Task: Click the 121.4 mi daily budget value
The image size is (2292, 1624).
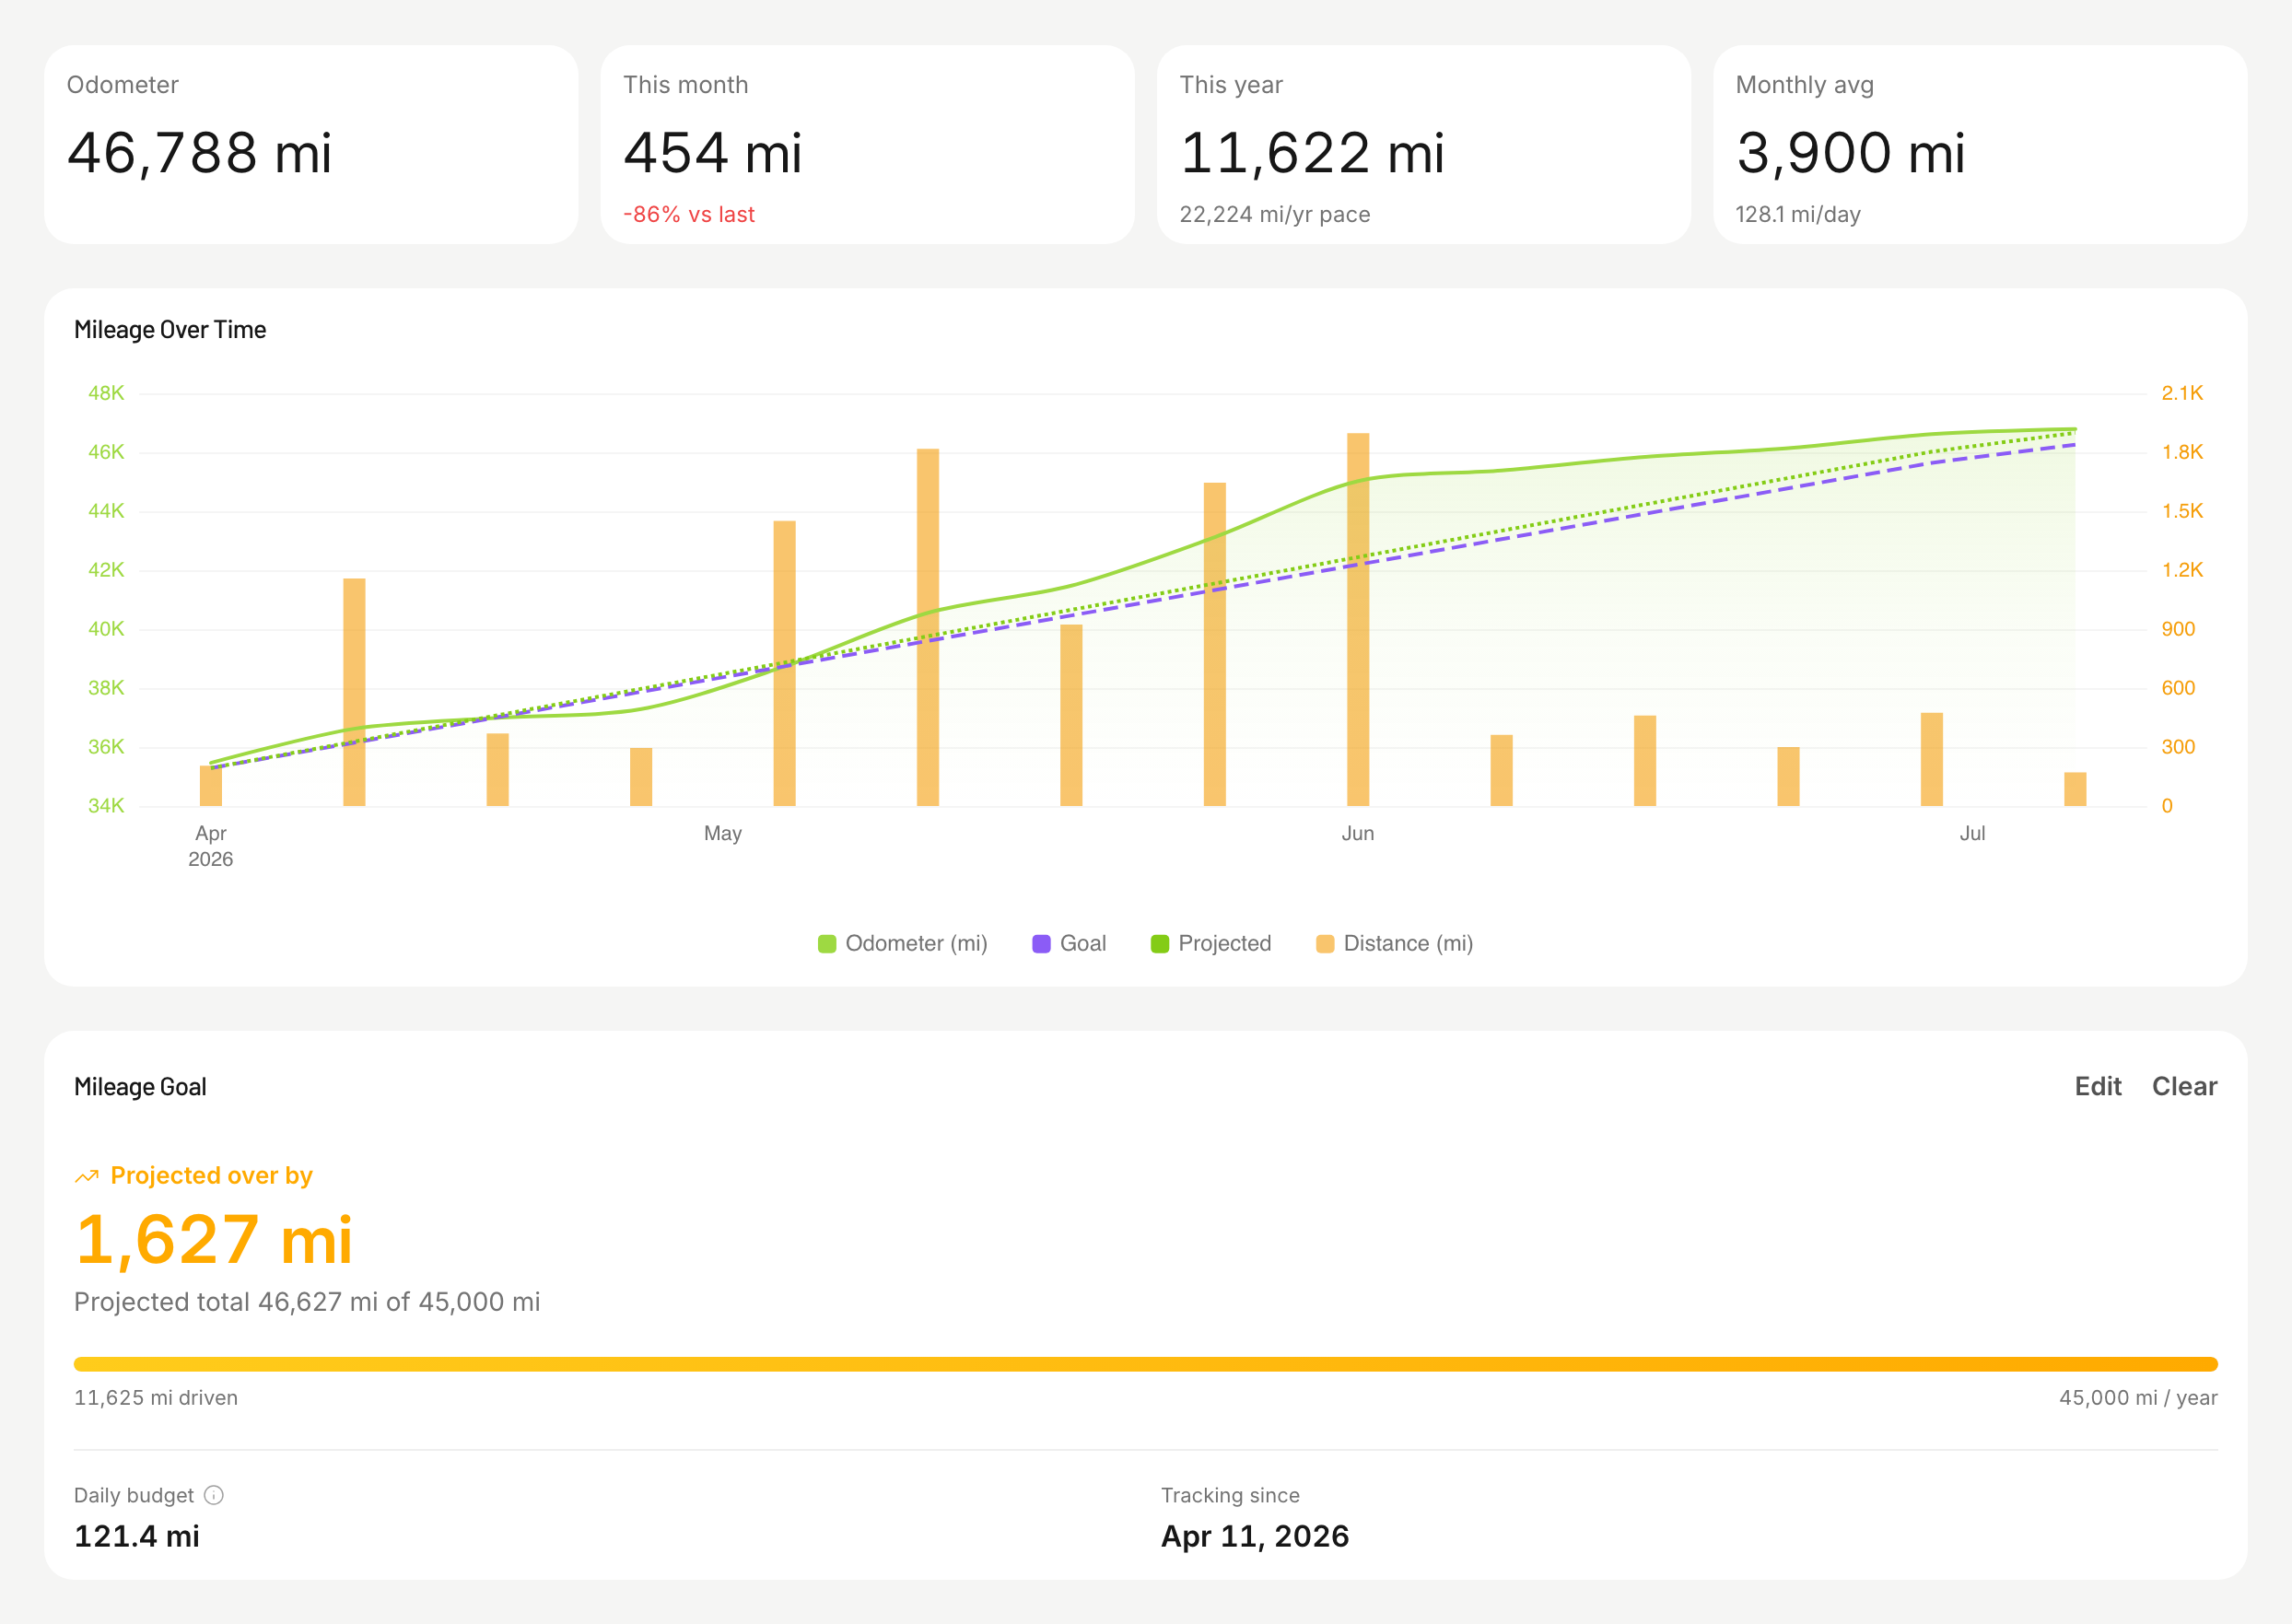Action: point(137,1536)
